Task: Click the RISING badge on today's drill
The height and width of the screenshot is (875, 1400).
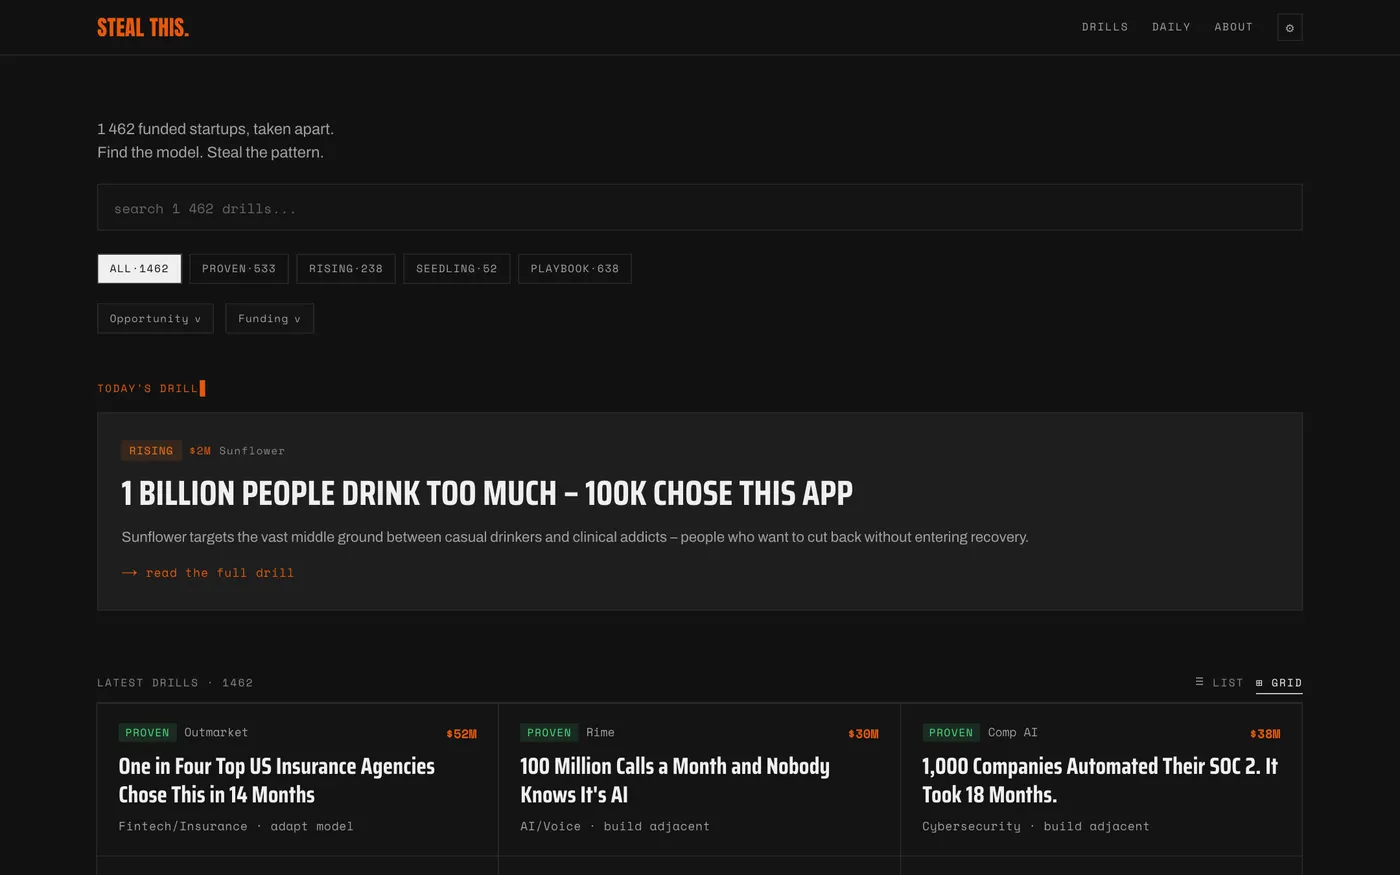Action: tap(151, 451)
